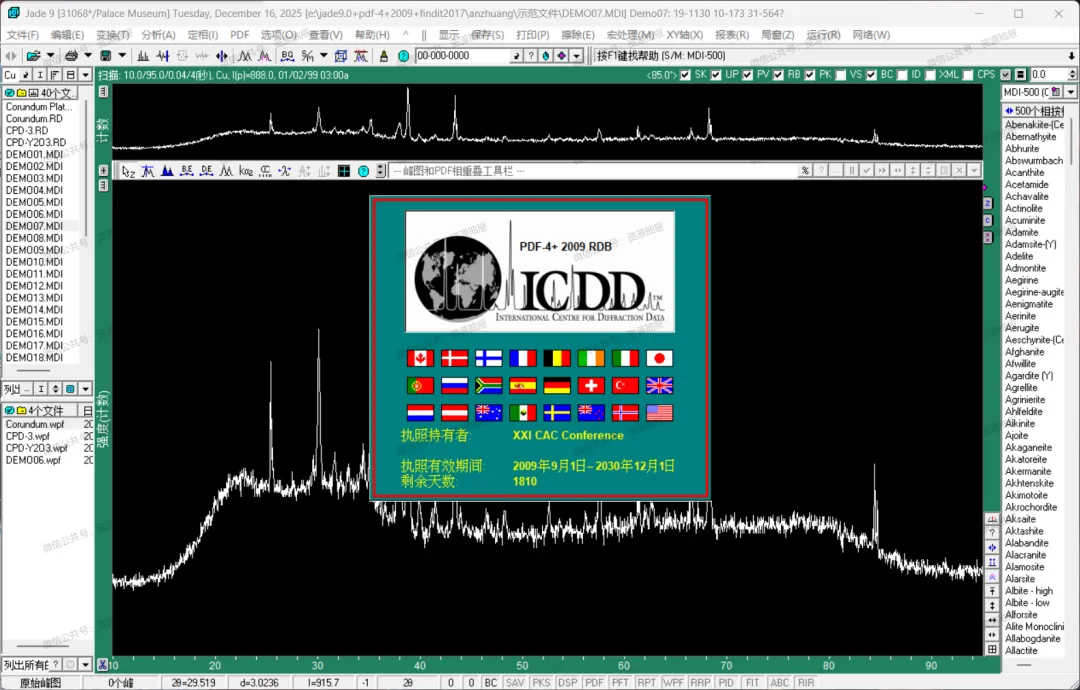The image size is (1080, 690).
Task: Open the dropdown arrow next to printer icon
Action: 87,56
